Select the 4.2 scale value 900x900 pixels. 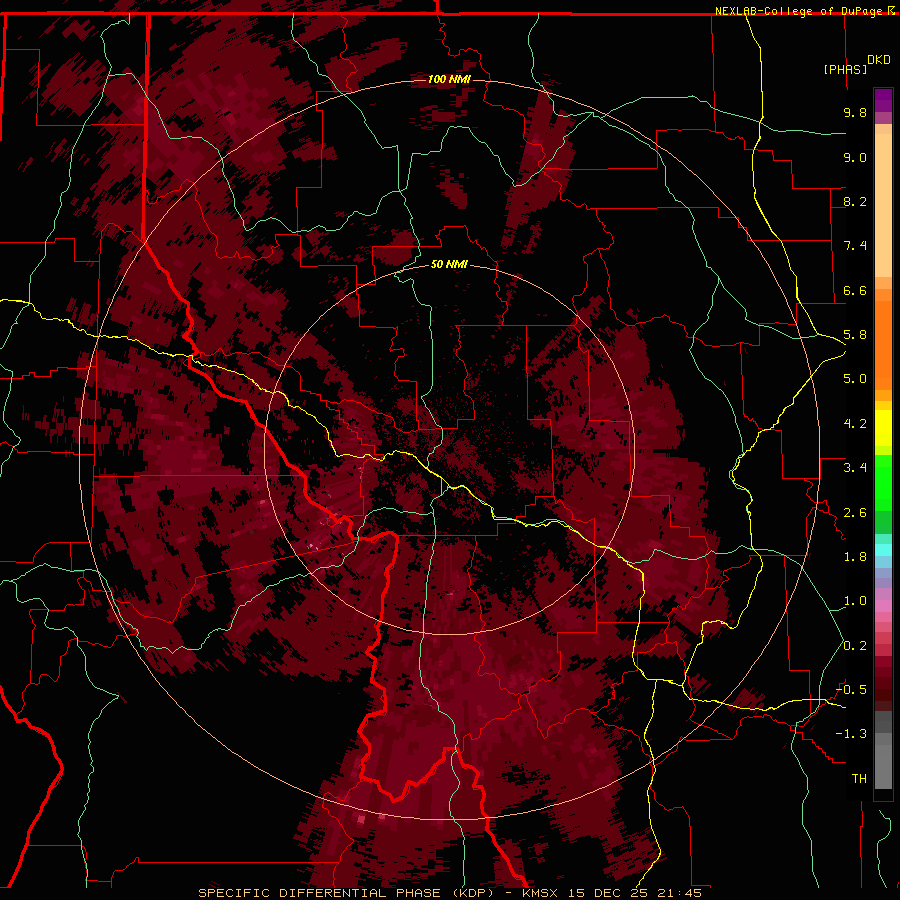coord(855,424)
